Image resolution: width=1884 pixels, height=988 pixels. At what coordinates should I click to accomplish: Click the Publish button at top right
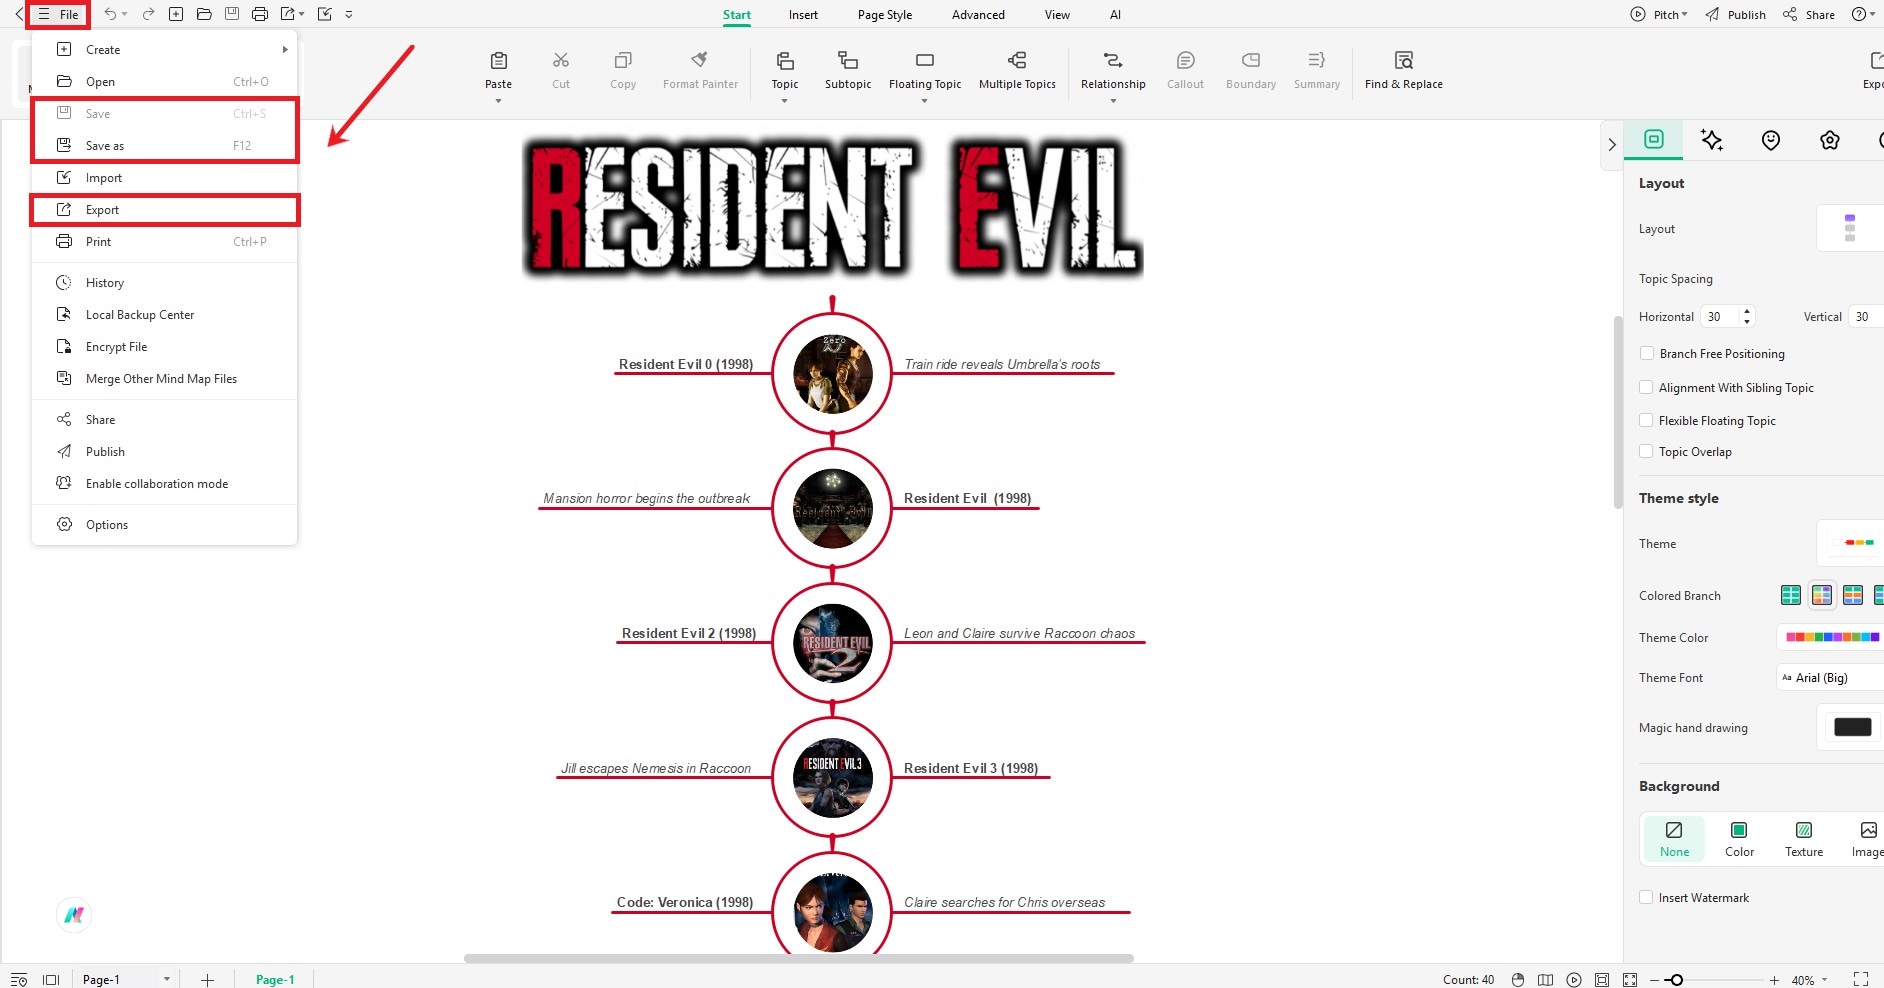click(x=1736, y=14)
